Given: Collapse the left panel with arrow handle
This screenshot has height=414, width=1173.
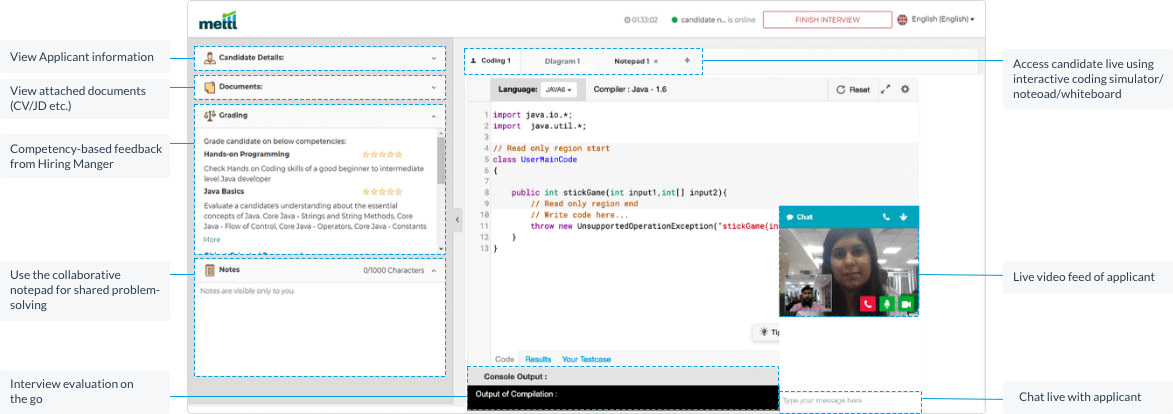Looking at the screenshot, I should tap(457, 218).
